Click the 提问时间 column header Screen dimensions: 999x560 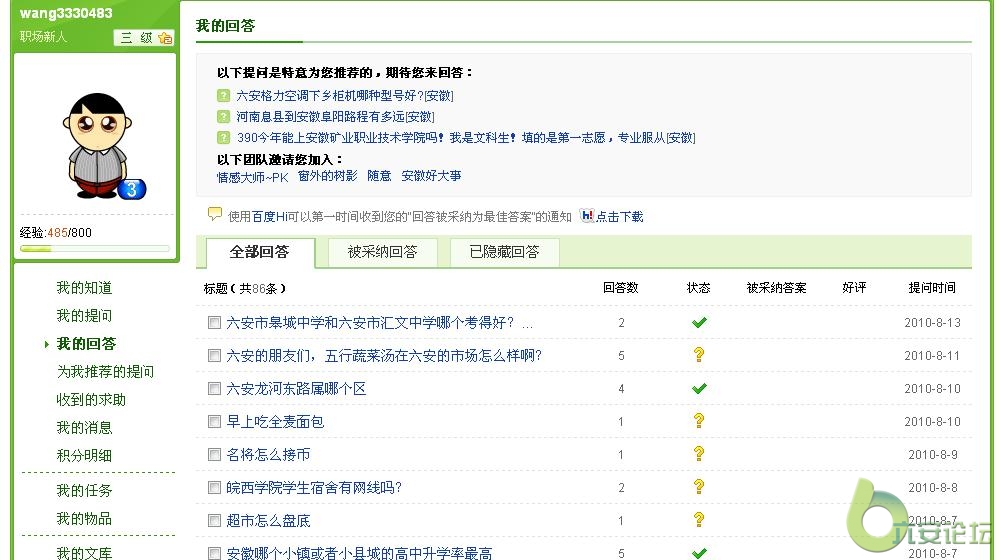click(932, 288)
